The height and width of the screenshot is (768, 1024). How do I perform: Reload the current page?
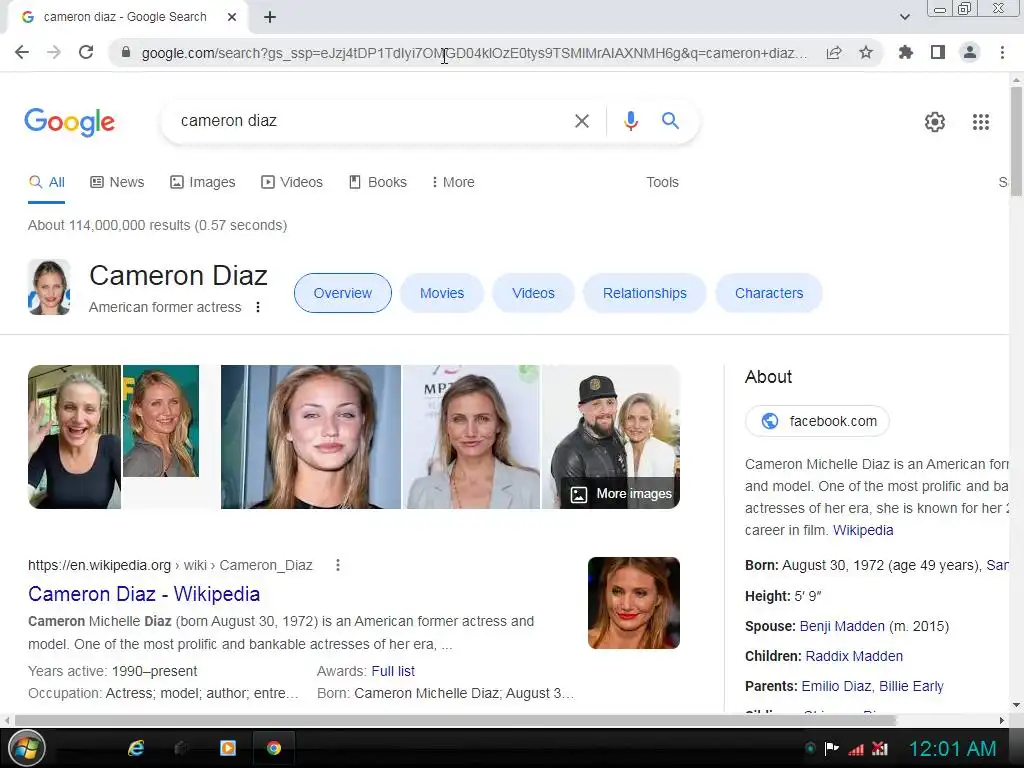(86, 52)
